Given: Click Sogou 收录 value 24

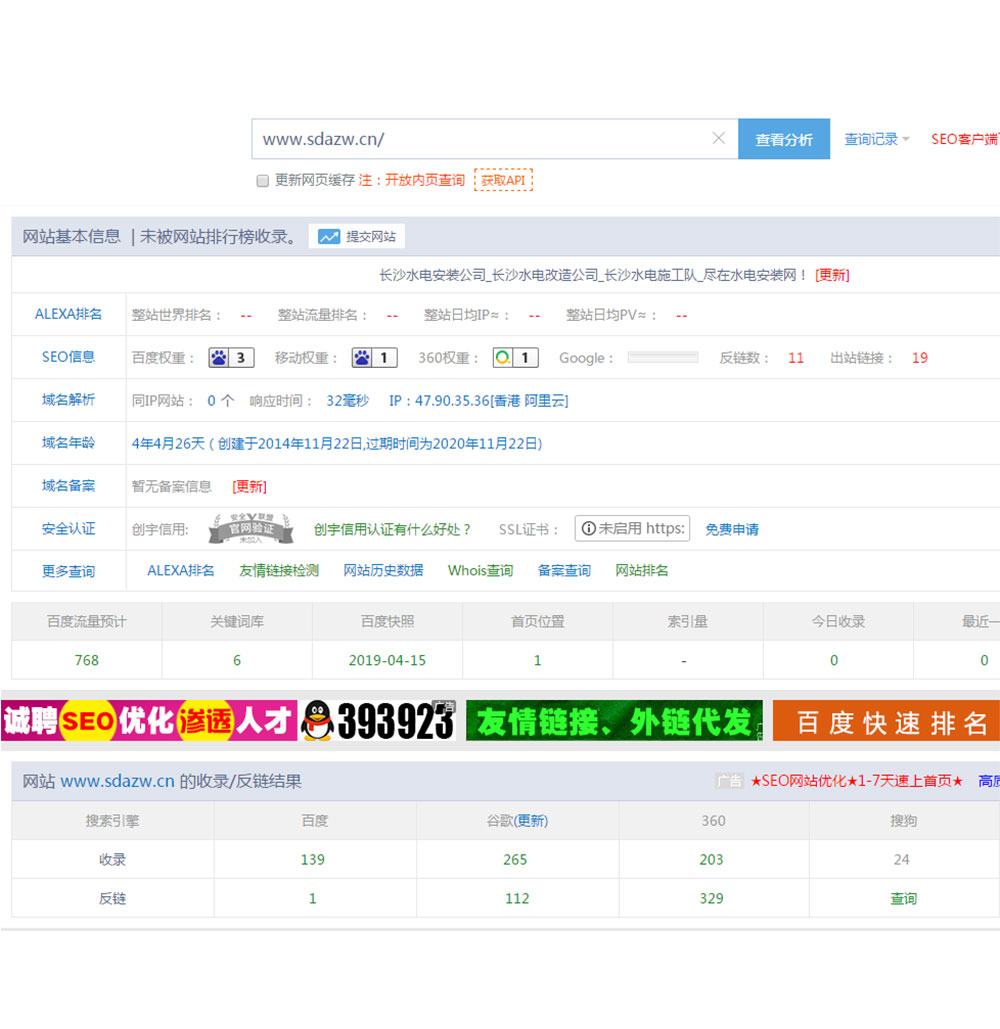Looking at the screenshot, I should tap(902, 860).
